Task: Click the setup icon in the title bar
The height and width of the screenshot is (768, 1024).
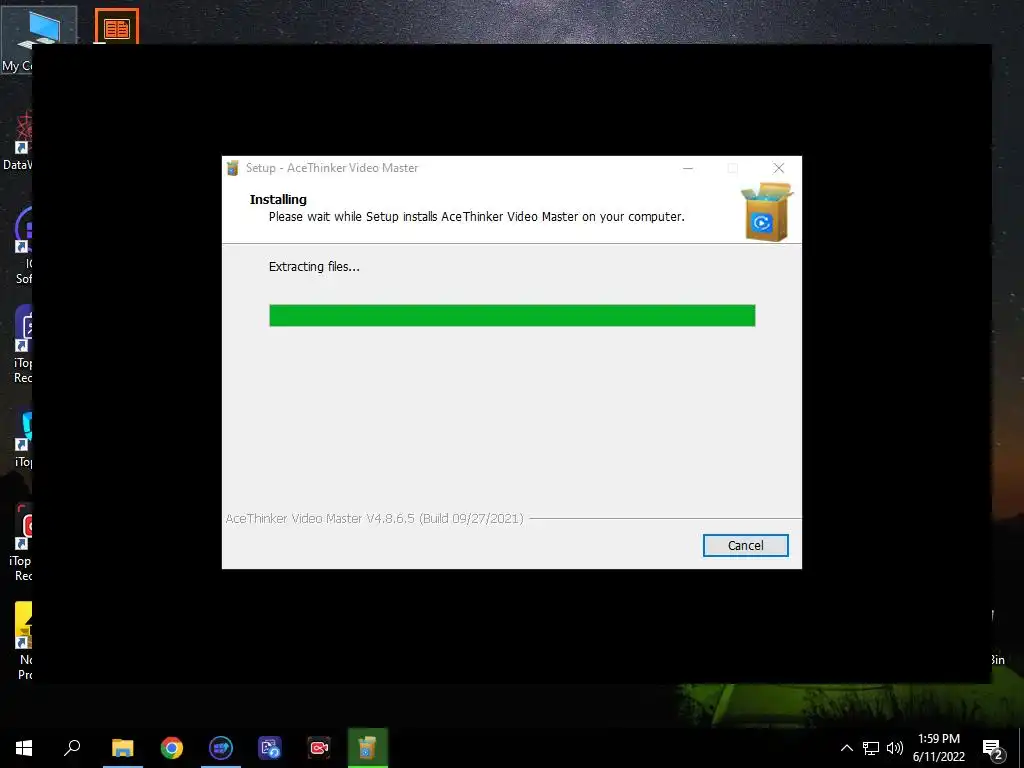Action: (x=232, y=168)
